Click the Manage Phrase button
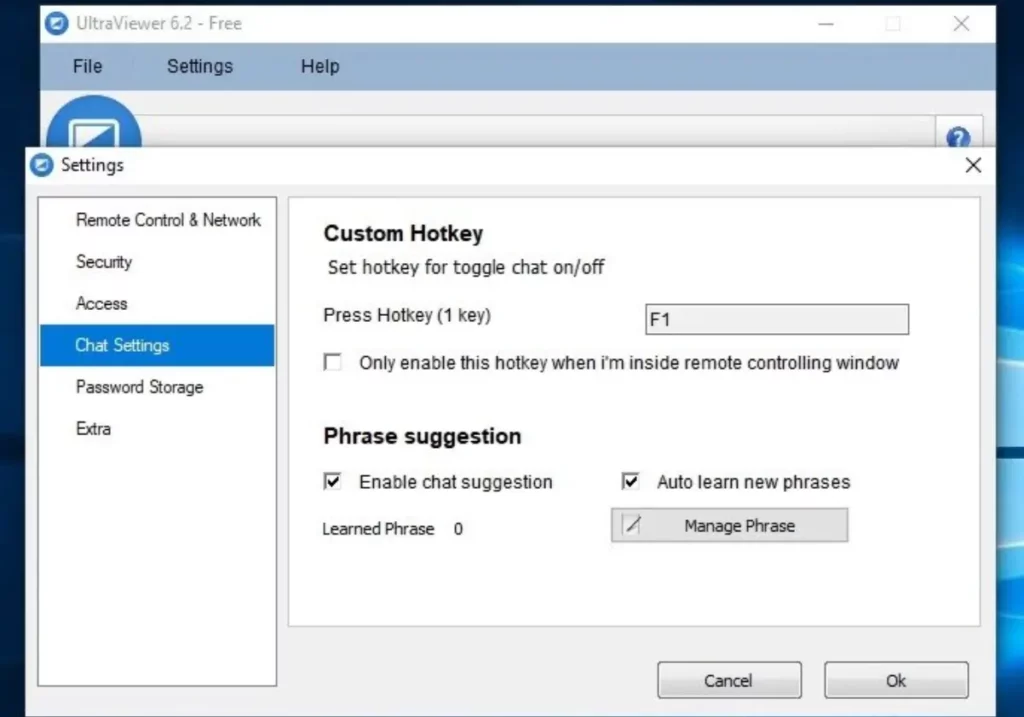 [729, 525]
